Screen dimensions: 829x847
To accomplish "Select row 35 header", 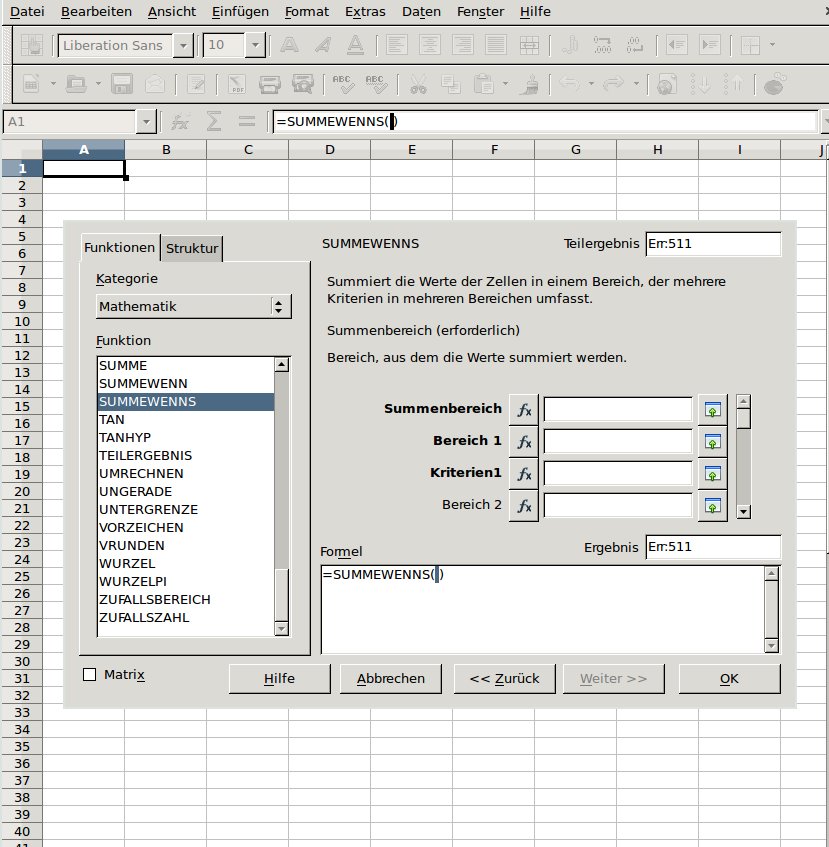I will pyautogui.click(x=22, y=747).
